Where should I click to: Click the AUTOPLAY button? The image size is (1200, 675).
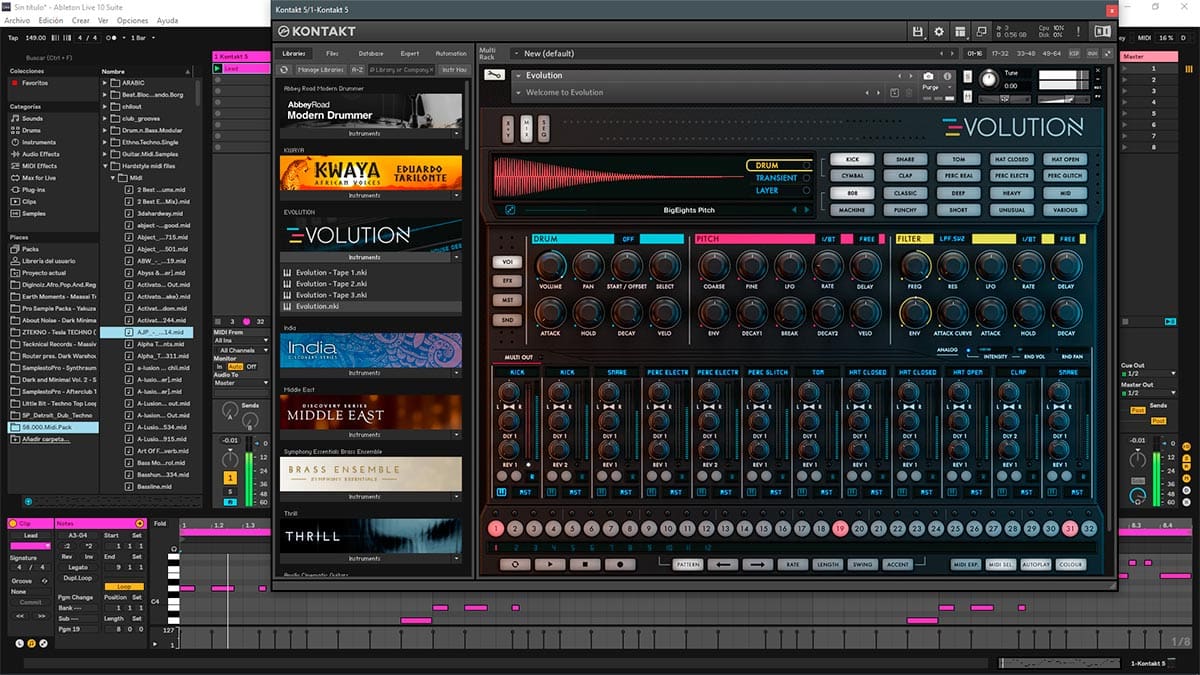click(1036, 564)
